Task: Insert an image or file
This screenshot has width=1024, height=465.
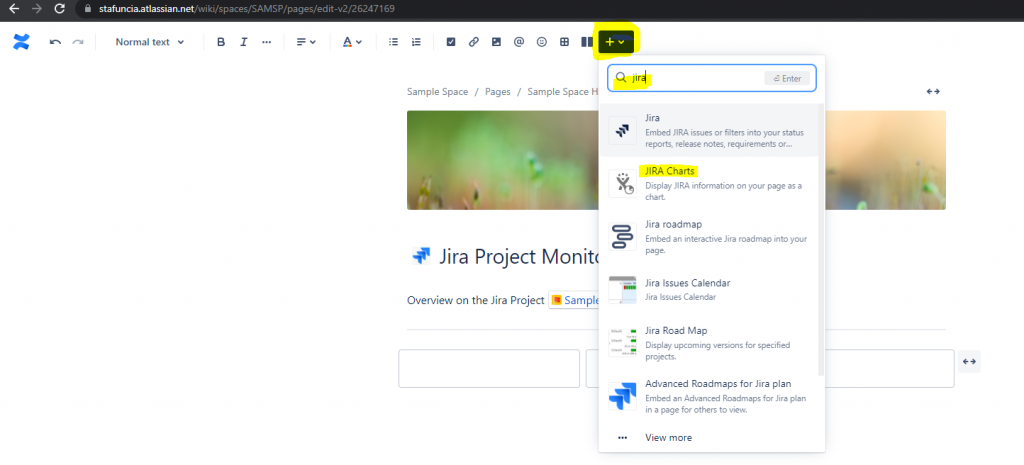Action: [x=496, y=42]
